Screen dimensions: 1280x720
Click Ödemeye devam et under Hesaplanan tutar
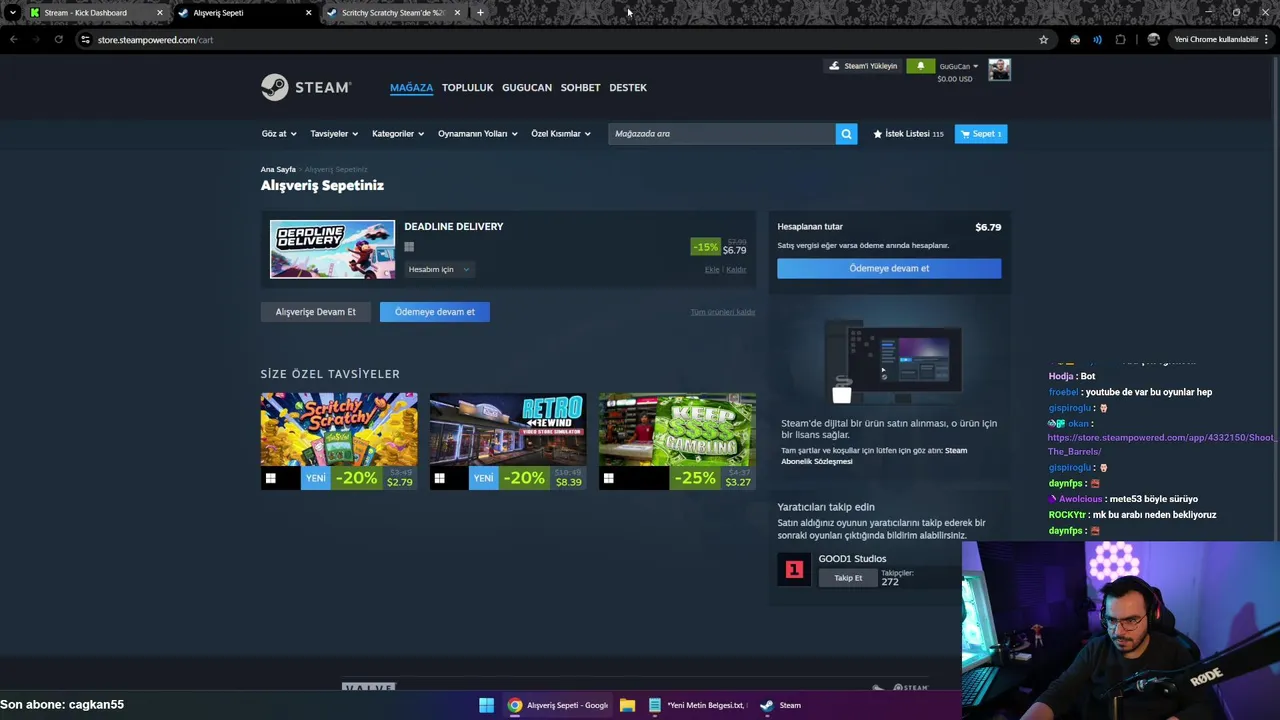(889, 268)
